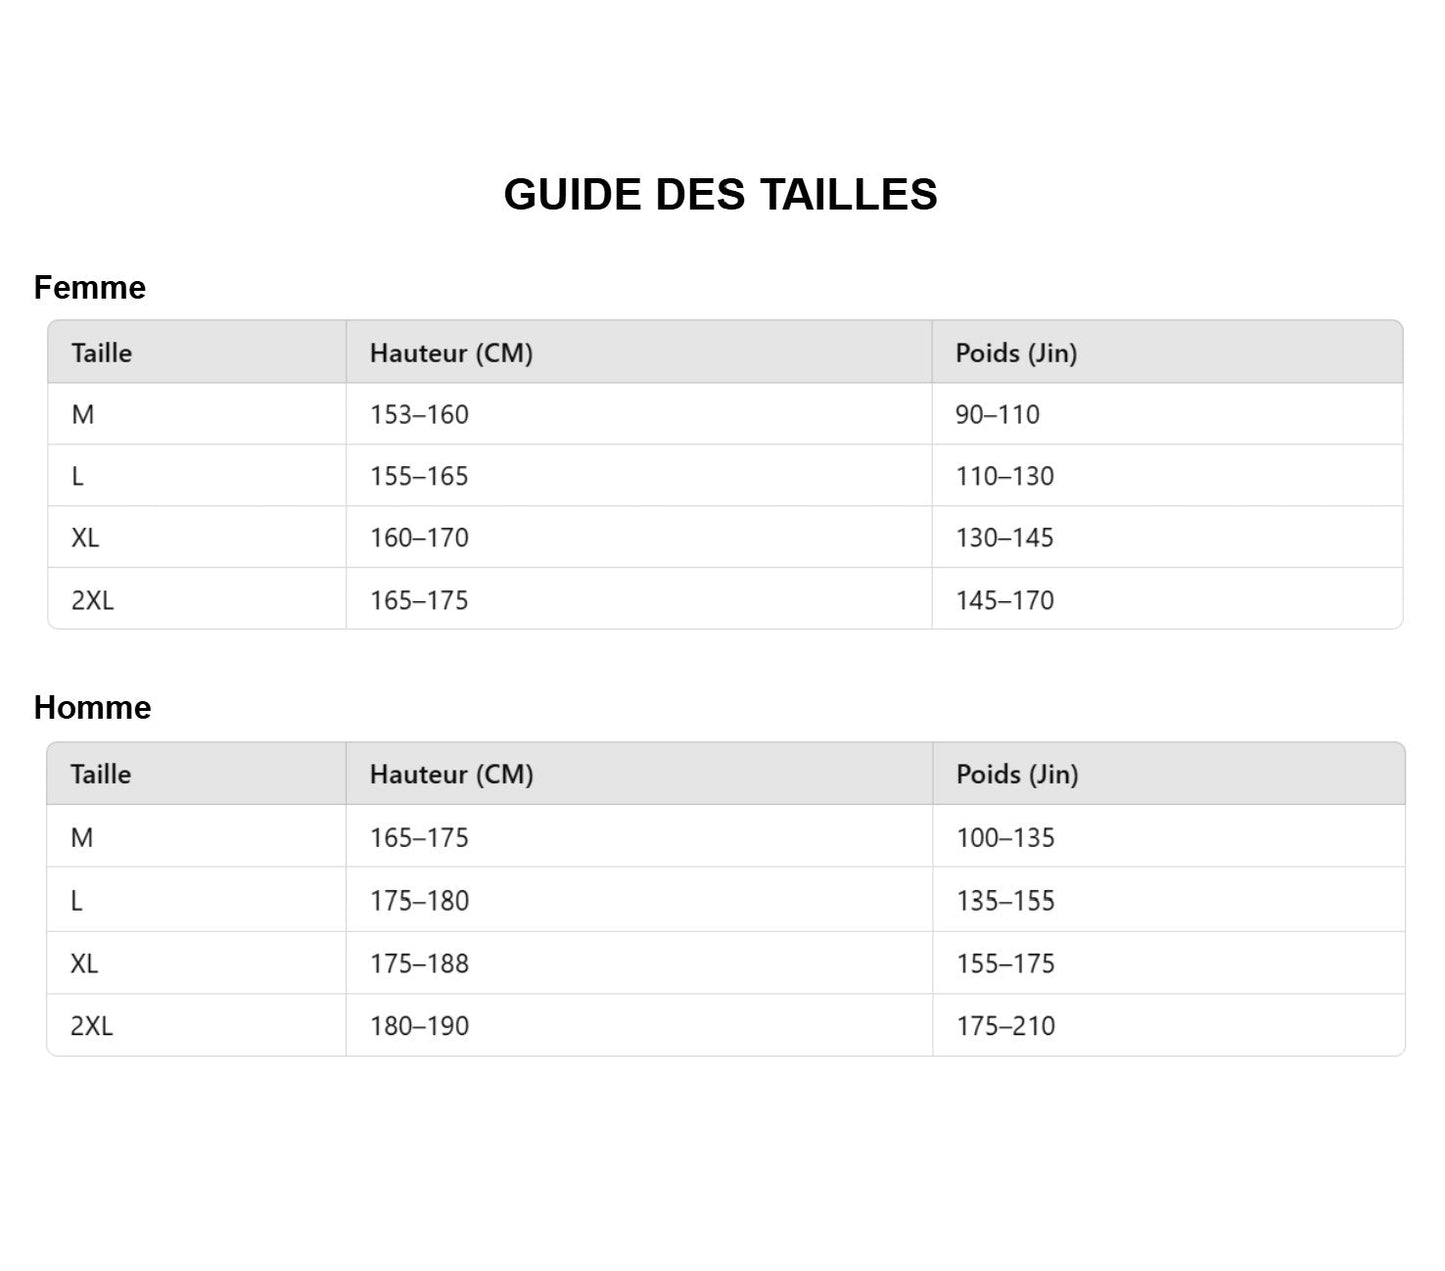Select the Femme section heading
Image resolution: width=1445 pixels, height=1271 pixels.
90,288
